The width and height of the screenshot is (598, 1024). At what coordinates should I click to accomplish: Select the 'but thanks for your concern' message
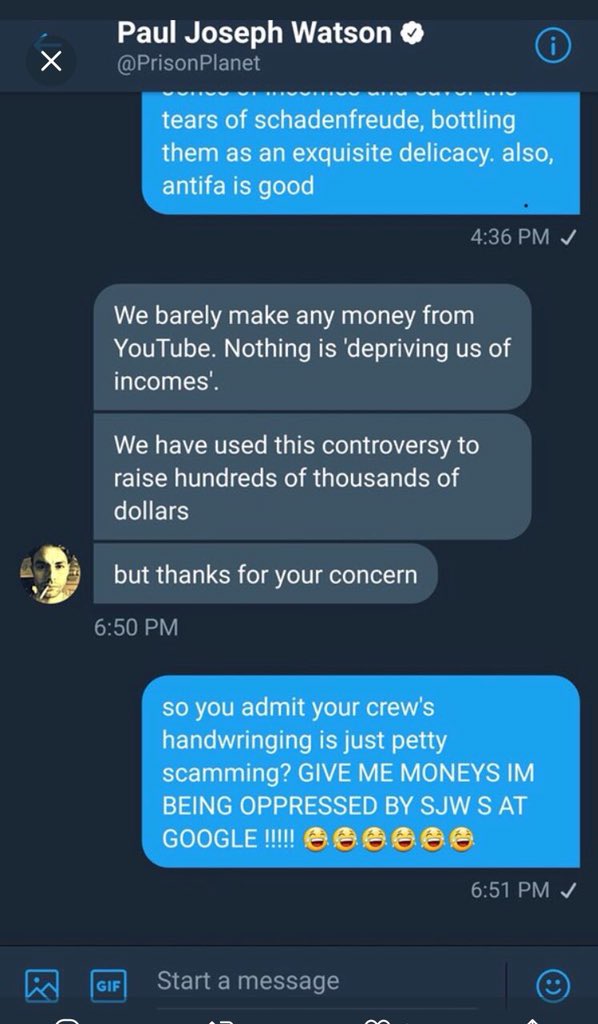[x=265, y=574]
